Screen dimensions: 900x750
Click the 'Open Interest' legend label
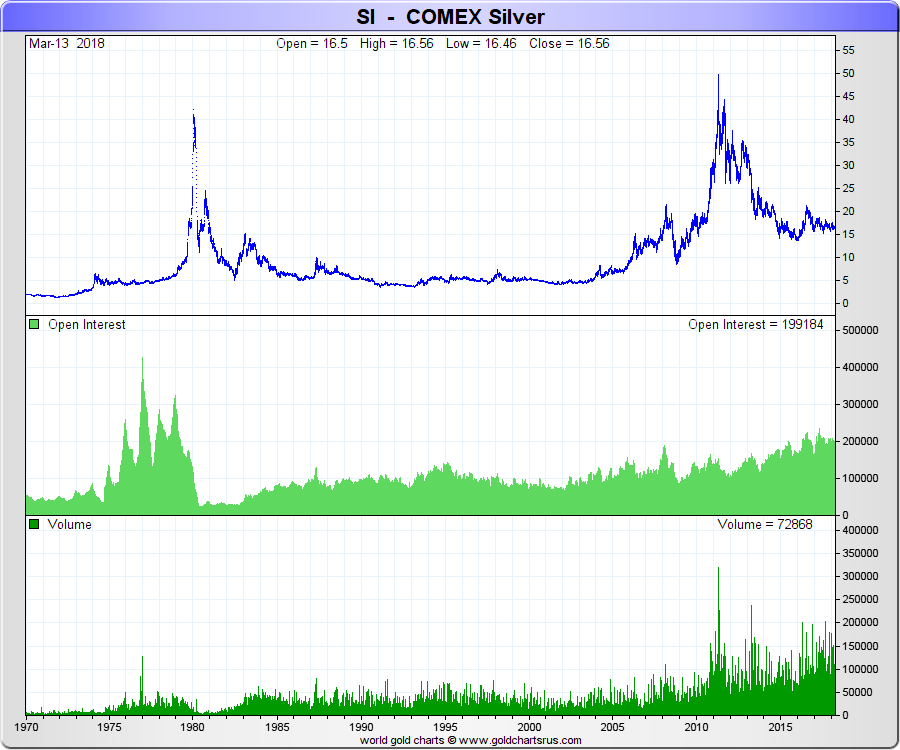coord(87,325)
